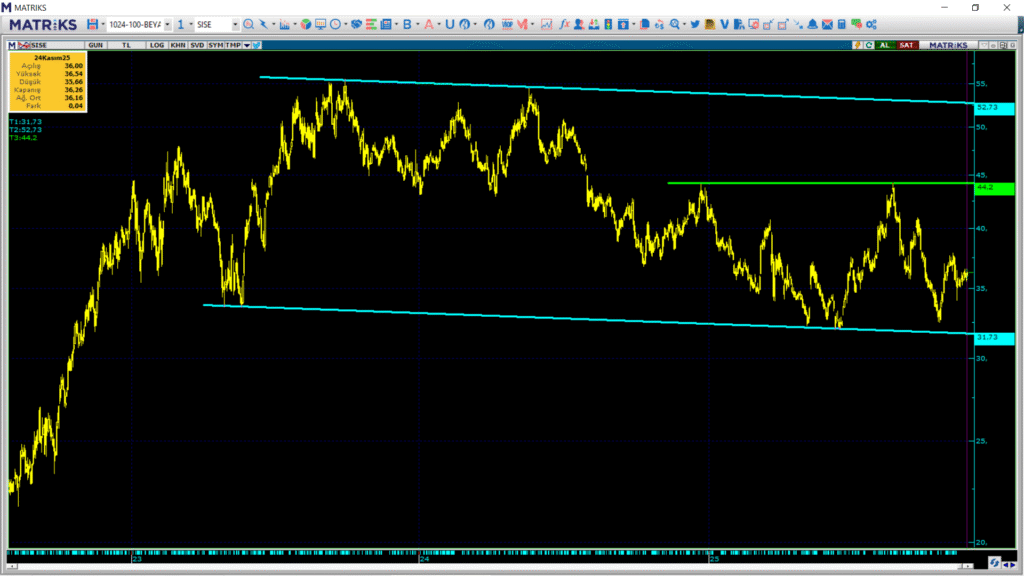Click the calculator icon in toolbar
1024x576 pixels.
(842, 24)
